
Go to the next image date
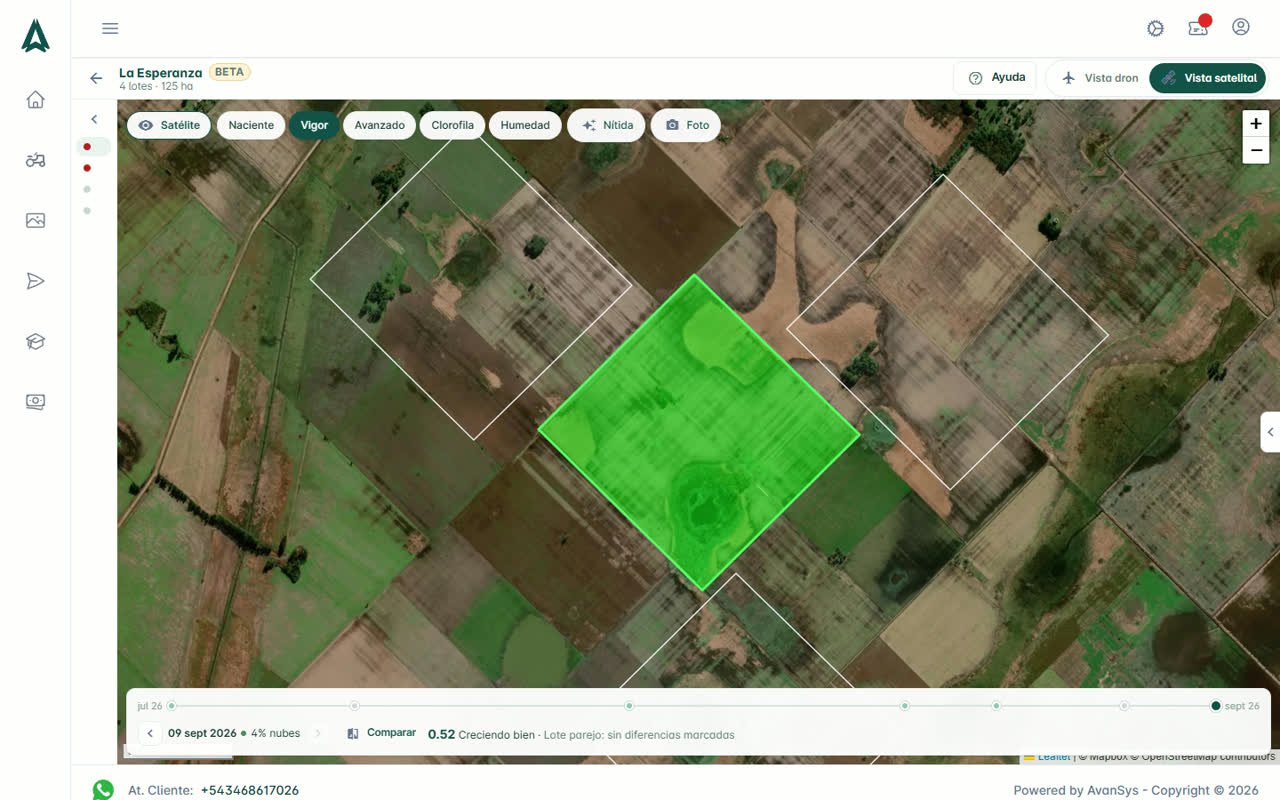(318, 733)
